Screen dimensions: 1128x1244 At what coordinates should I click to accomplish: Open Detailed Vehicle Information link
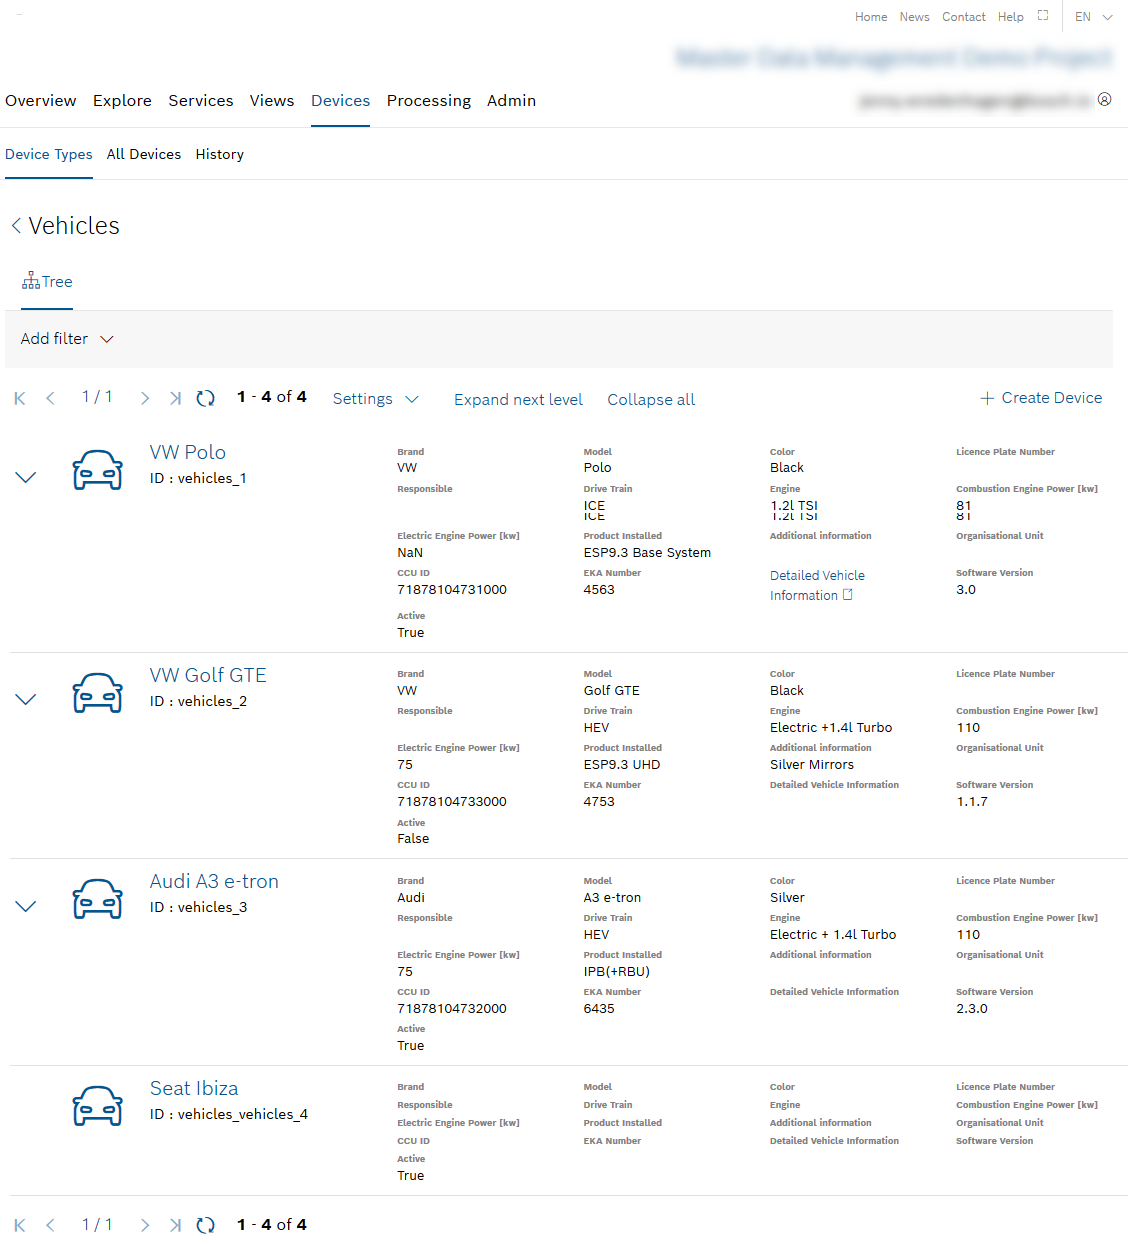[817, 585]
